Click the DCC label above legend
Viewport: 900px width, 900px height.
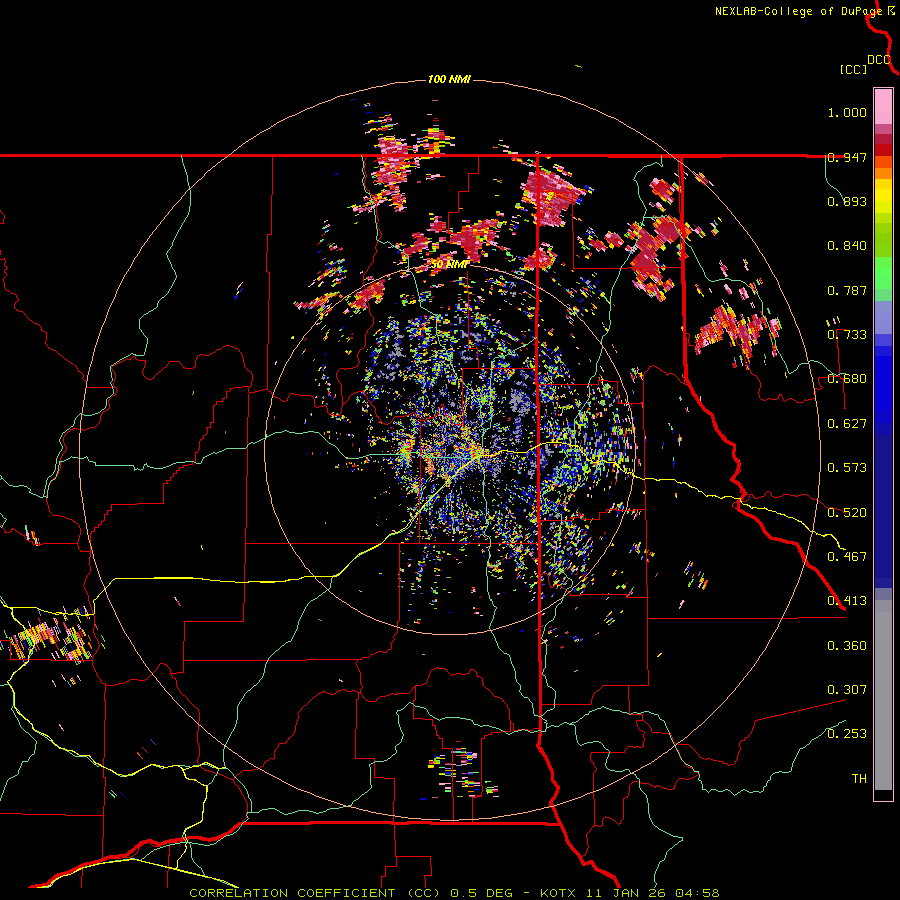pos(879,60)
